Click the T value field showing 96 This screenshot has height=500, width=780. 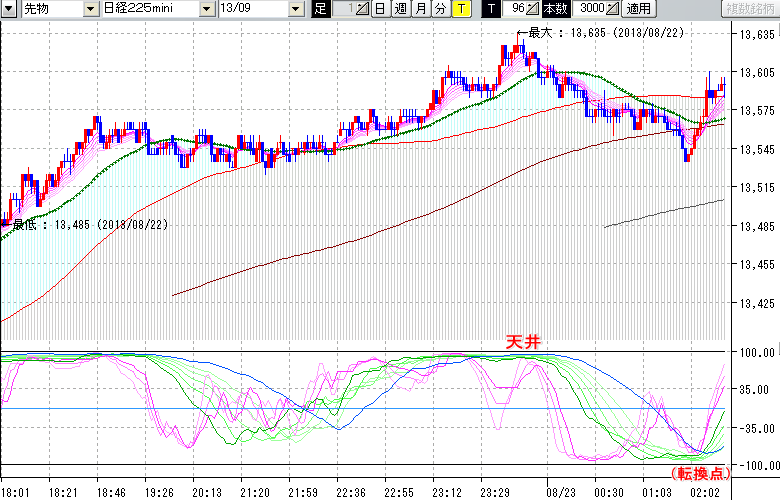(515, 9)
